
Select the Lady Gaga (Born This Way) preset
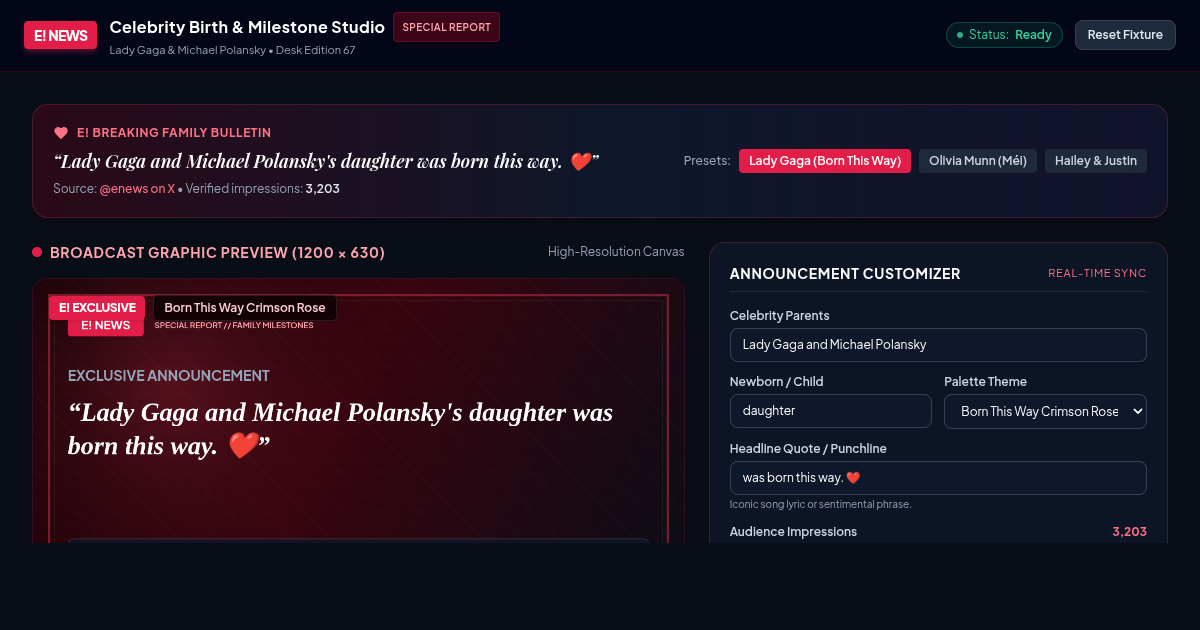(825, 161)
